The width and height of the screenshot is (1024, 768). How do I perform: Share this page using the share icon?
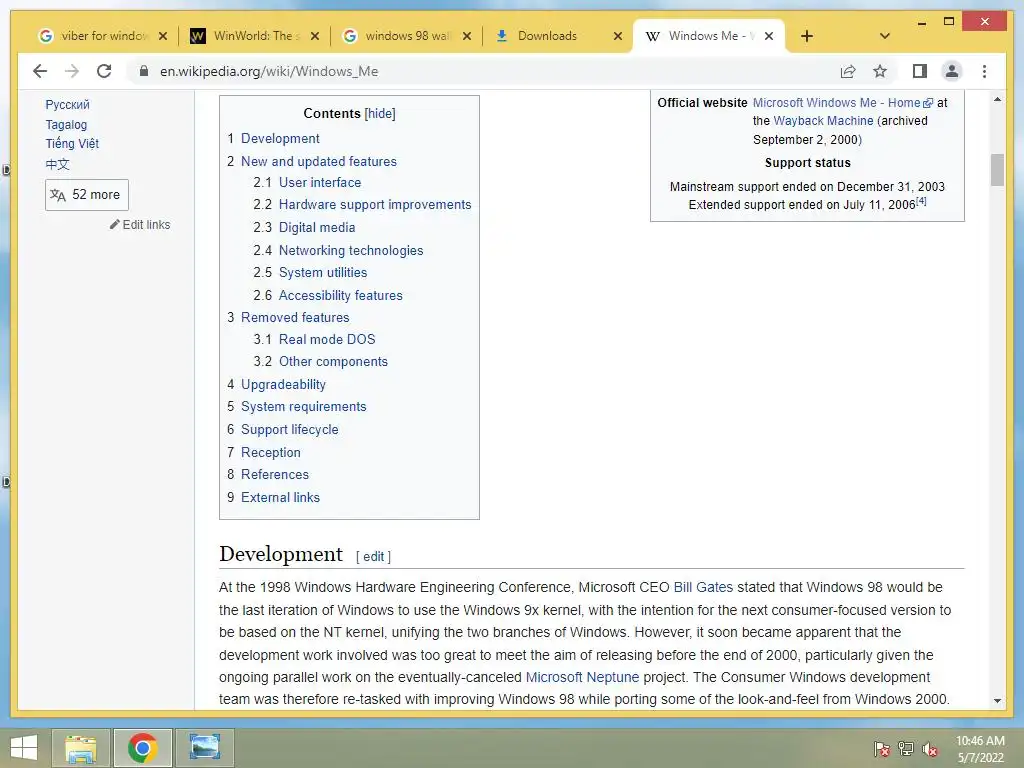[848, 71]
